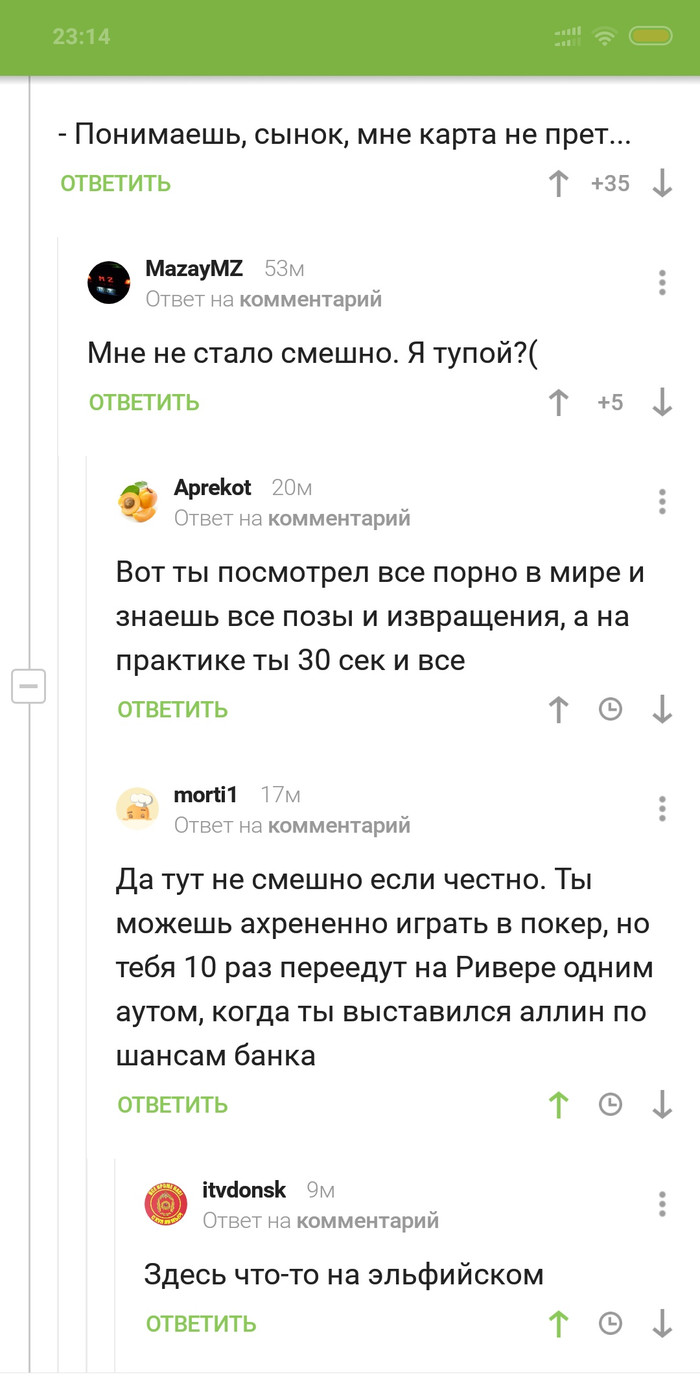Downvote the itvdonsk comment
The height and width of the screenshot is (1379, 700).
click(x=661, y=1324)
